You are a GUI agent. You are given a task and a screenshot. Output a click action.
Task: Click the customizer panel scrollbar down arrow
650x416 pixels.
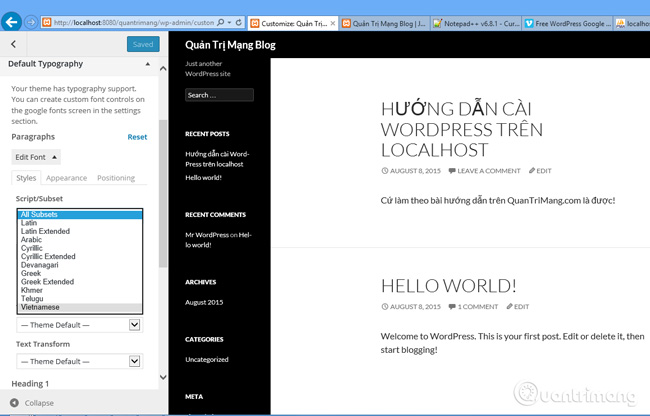[164, 377]
